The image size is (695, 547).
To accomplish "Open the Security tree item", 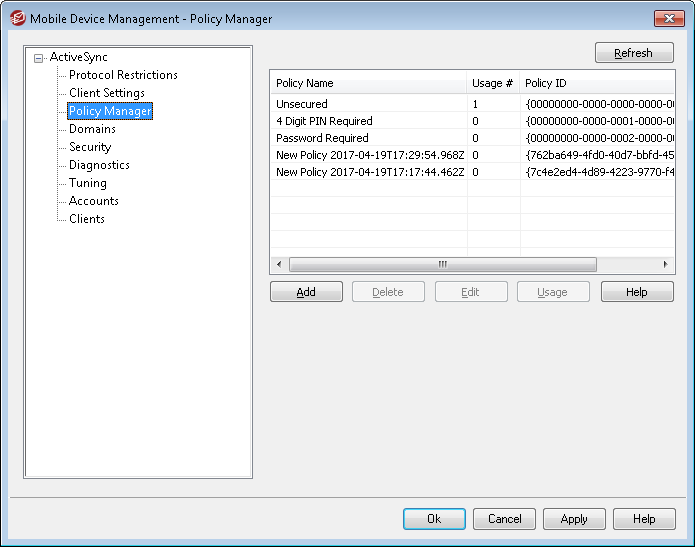I will click(x=90, y=147).
